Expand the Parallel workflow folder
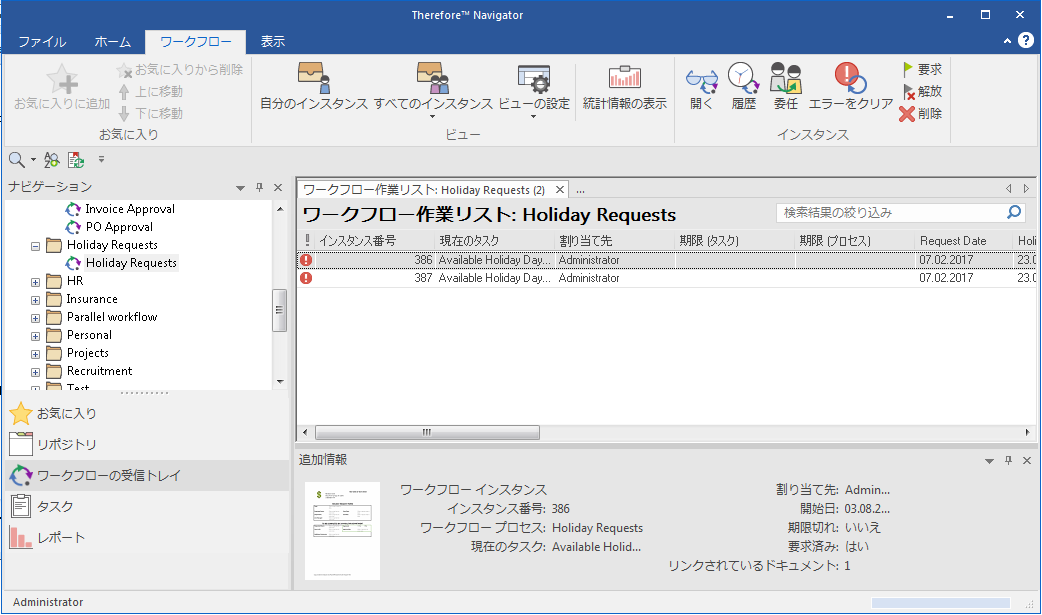Viewport: 1042px width, 615px height. pos(35,318)
